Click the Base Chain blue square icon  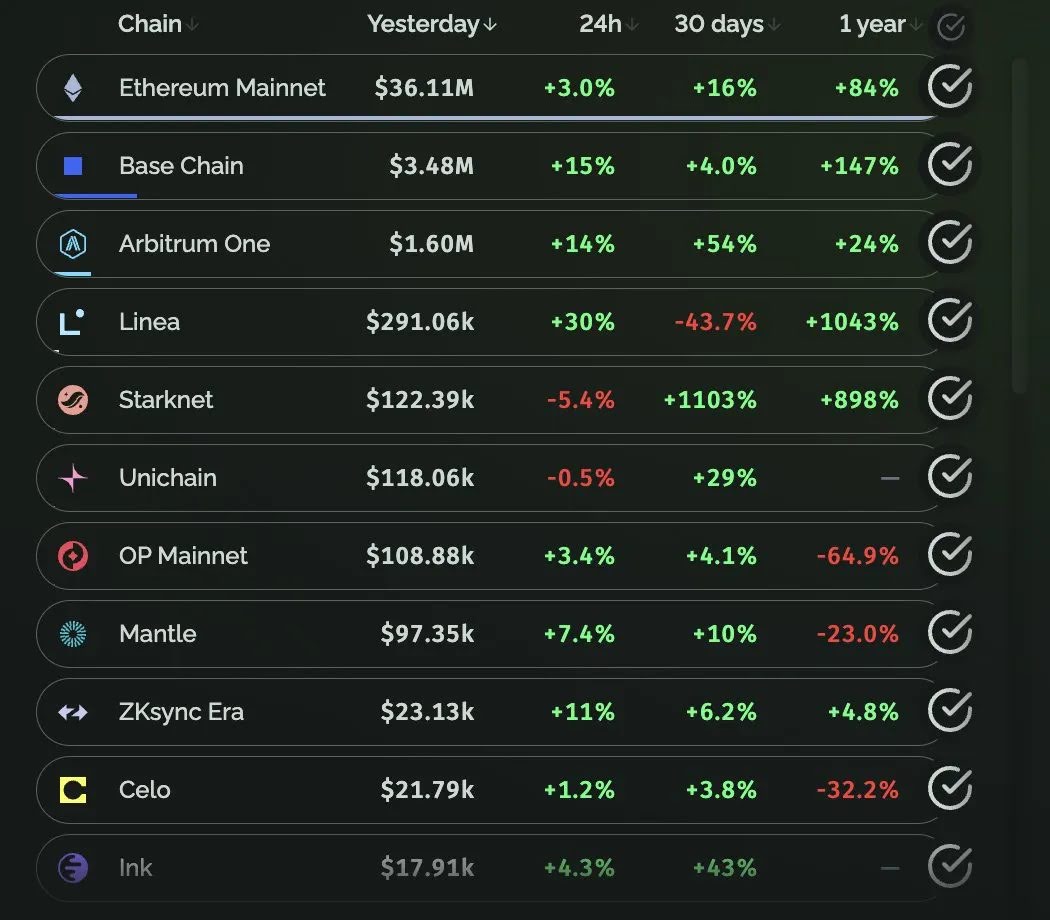pyautogui.click(x=73, y=166)
